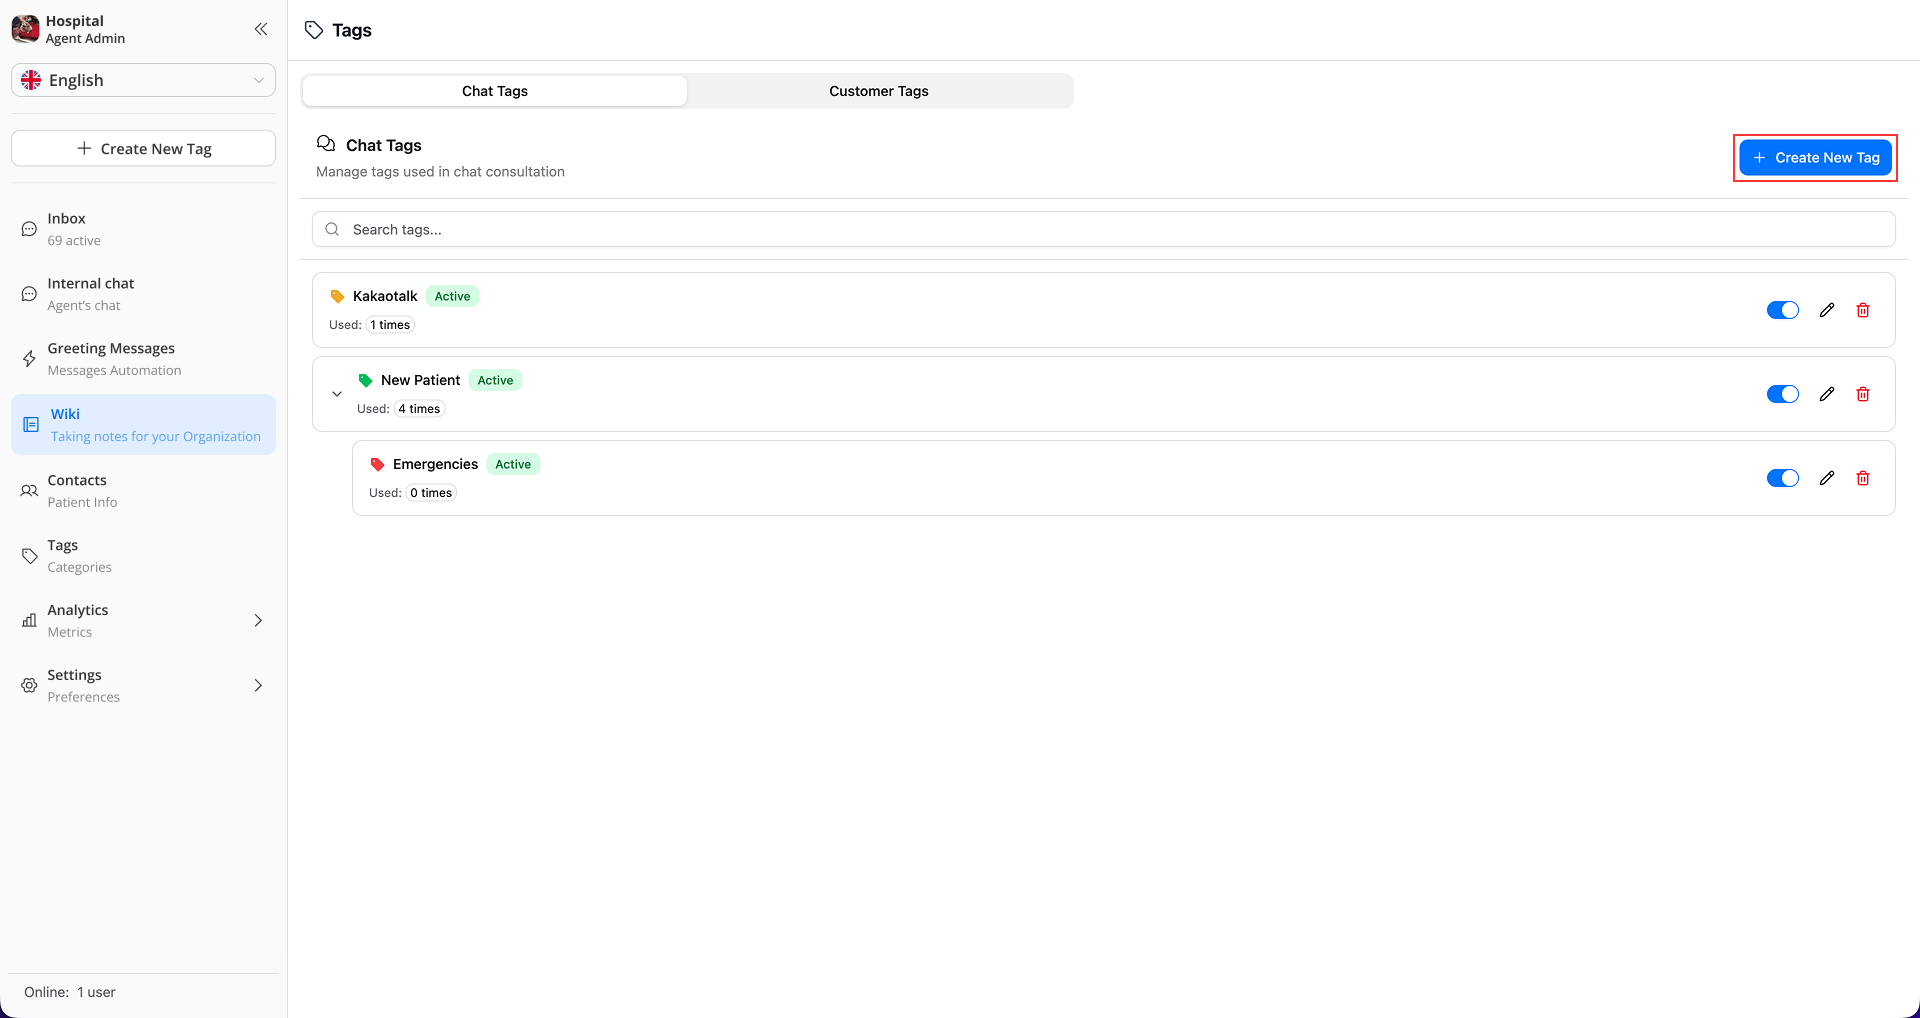Open the English language dropdown
Image resolution: width=1920 pixels, height=1018 pixels.
click(x=143, y=80)
